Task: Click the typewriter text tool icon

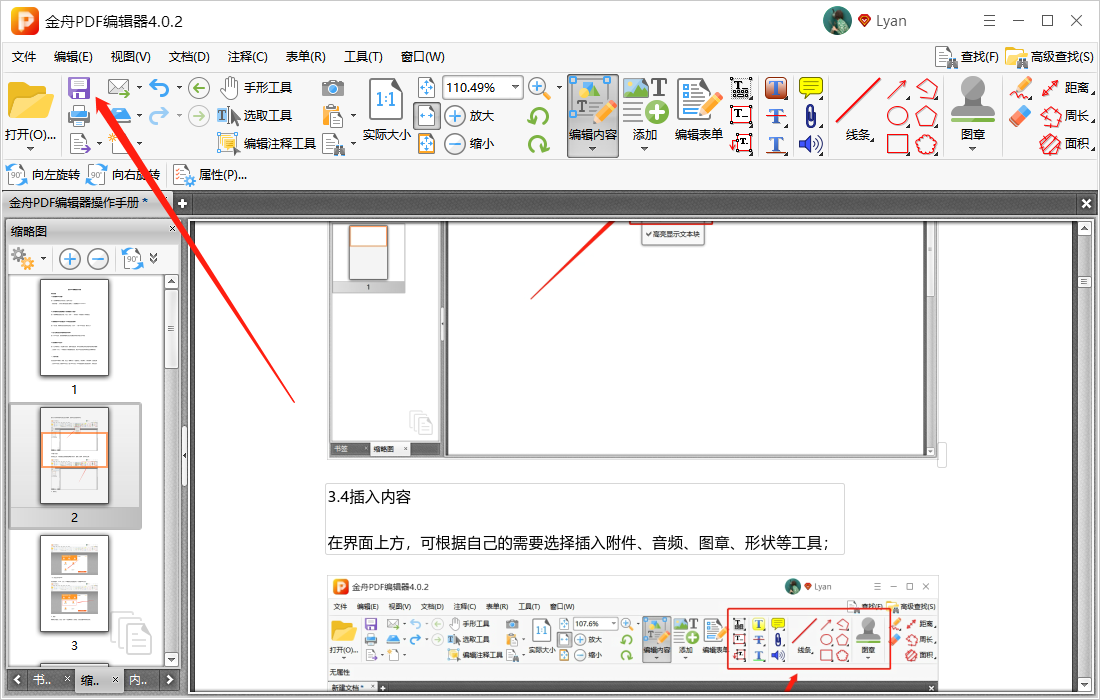Action: [x=741, y=88]
